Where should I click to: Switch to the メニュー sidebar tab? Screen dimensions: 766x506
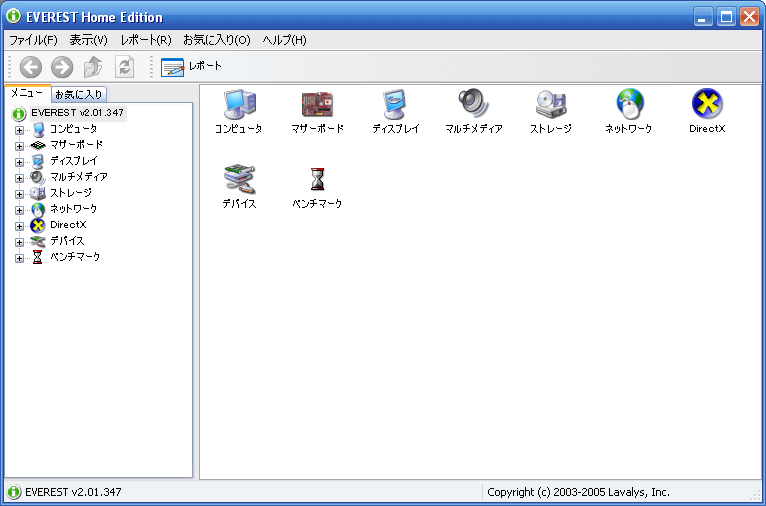point(27,93)
